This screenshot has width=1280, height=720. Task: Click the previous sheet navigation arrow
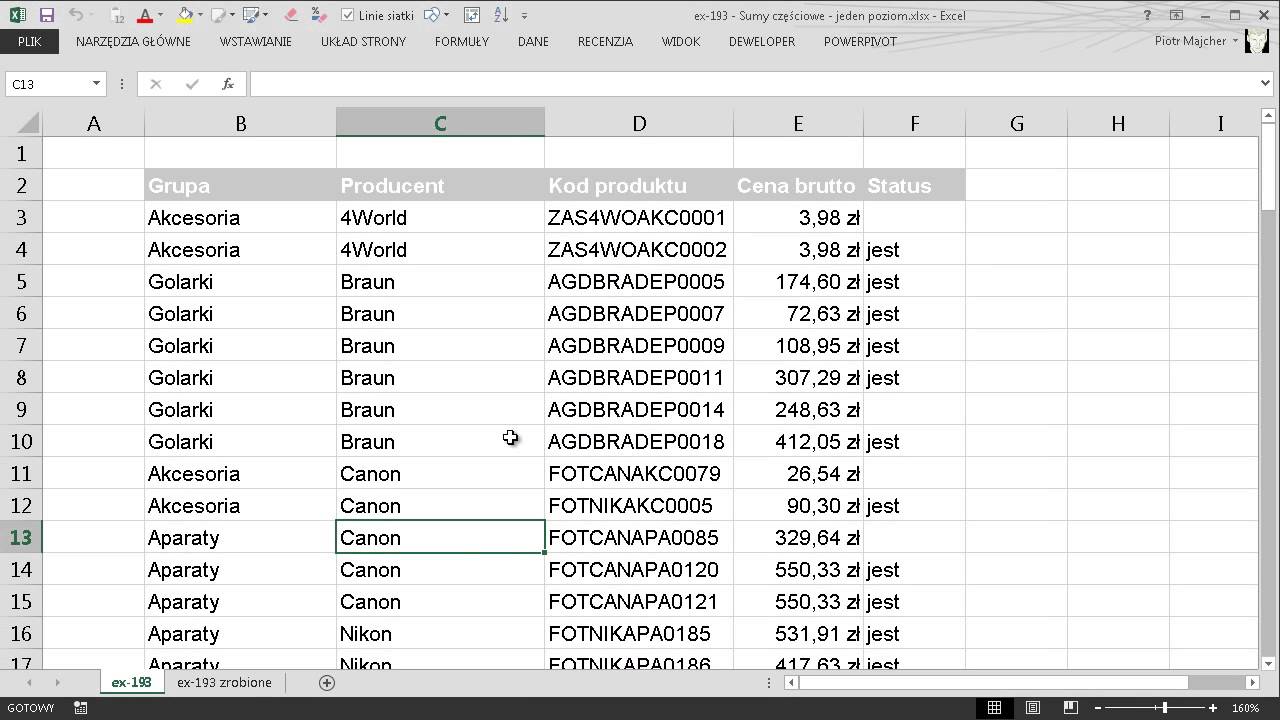tap(29, 682)
